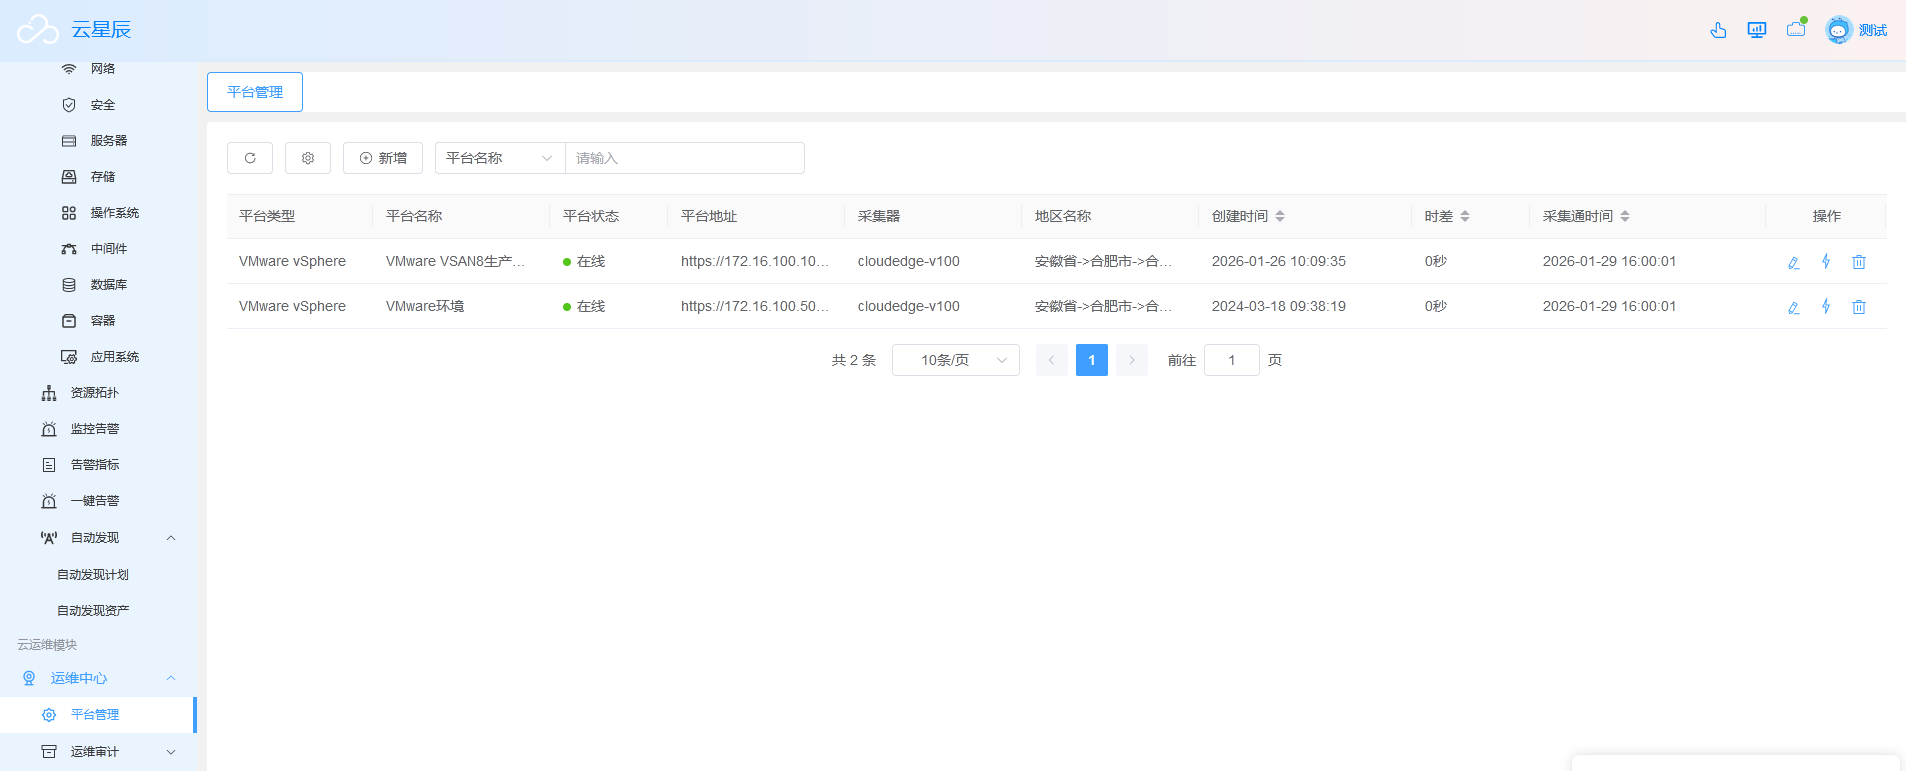
Task: Go to next page arrow
Action: coord(1132,360)
